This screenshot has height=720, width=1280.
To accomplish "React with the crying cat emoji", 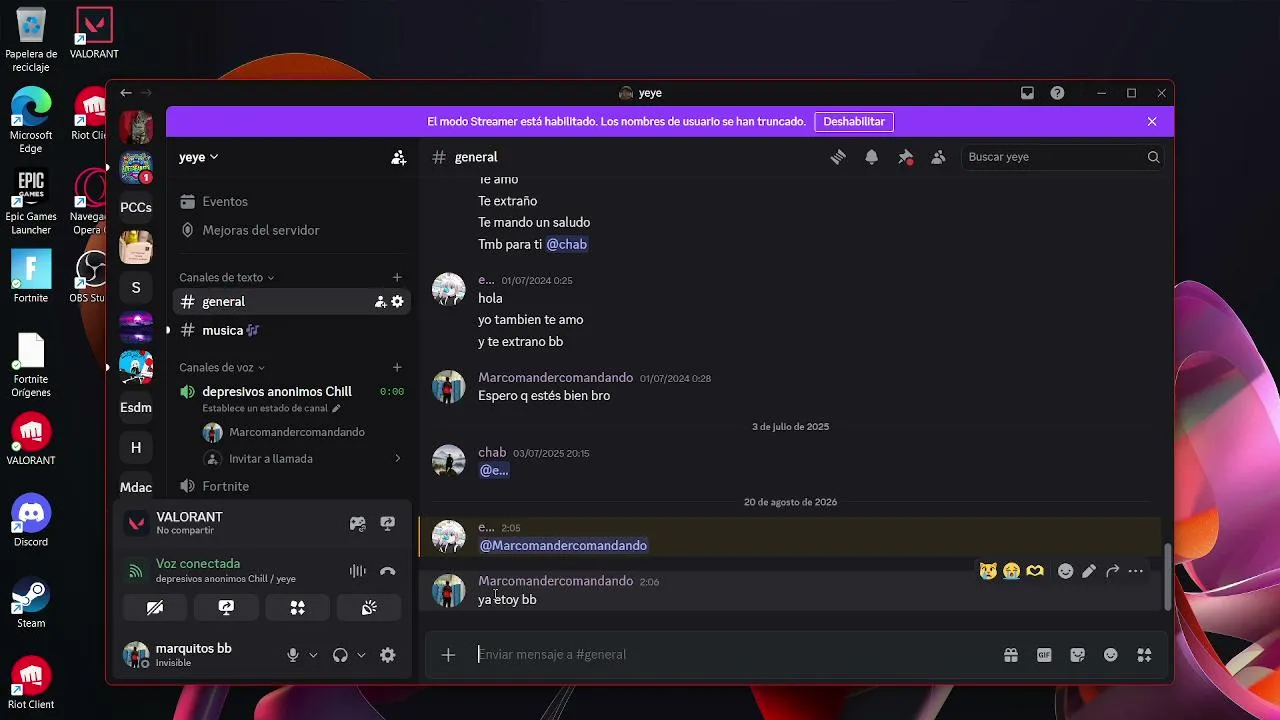I will 988,571.
